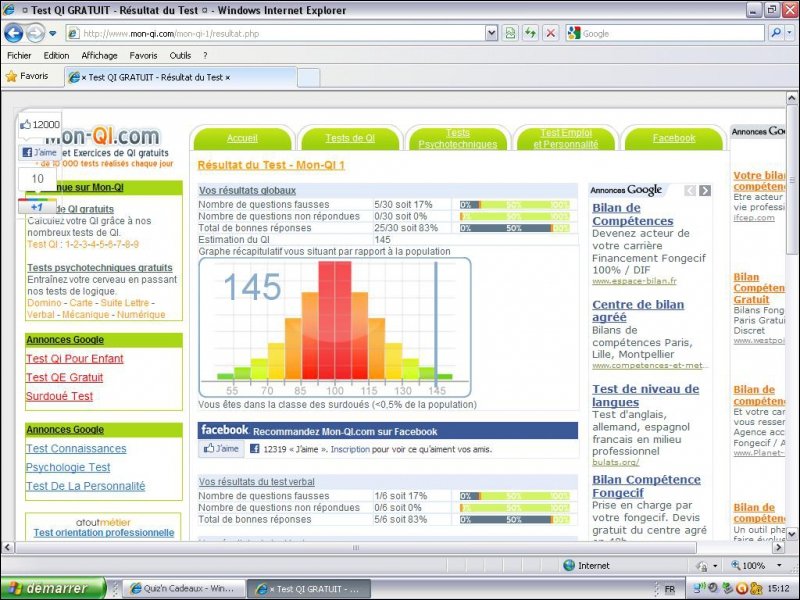Open the search provider options dropdown
This screenshot has width=800, height=600.
tap(789, 33)
